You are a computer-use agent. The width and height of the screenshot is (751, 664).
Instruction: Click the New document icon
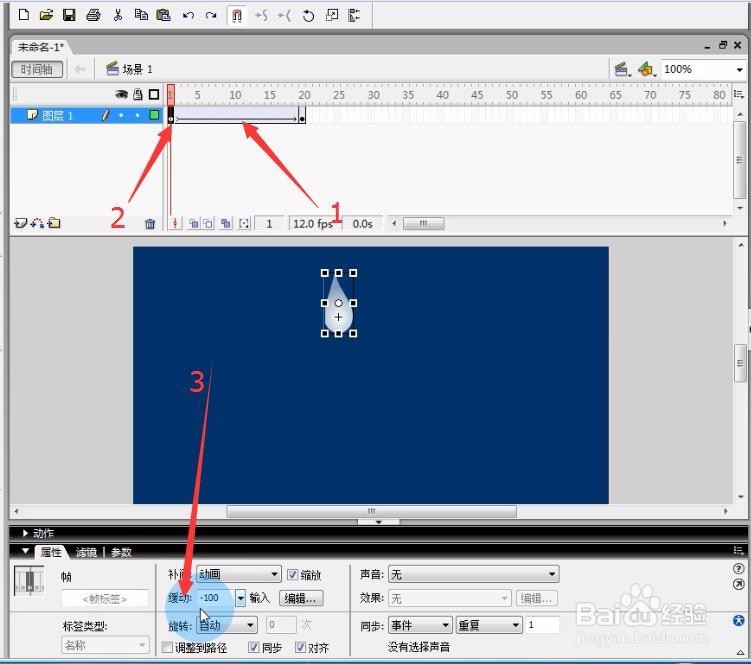(x=23, y=15)
